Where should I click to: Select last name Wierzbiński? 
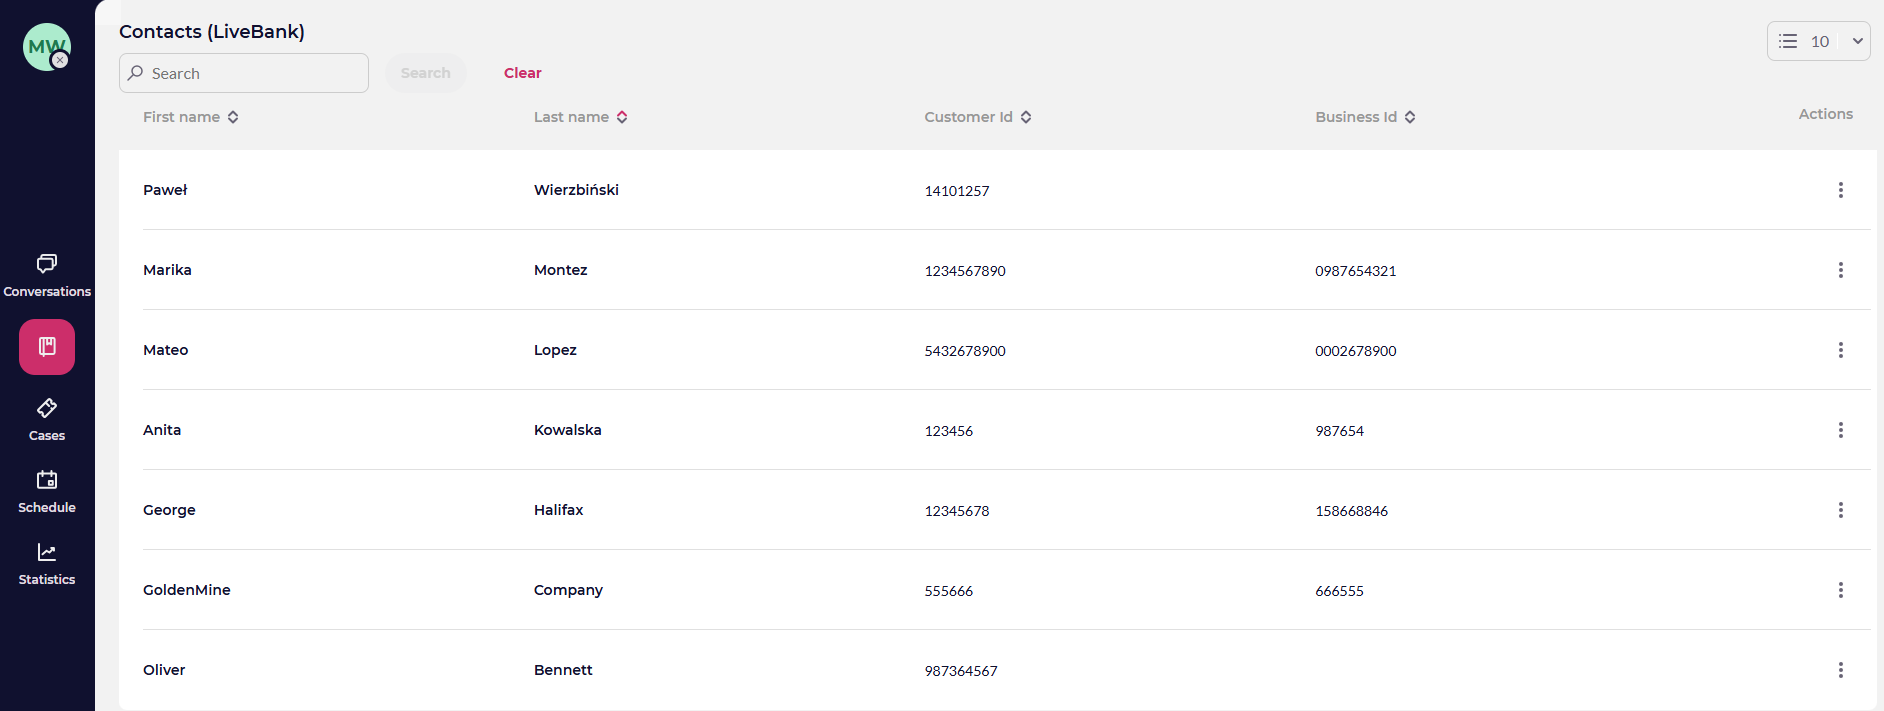[576, 190]
